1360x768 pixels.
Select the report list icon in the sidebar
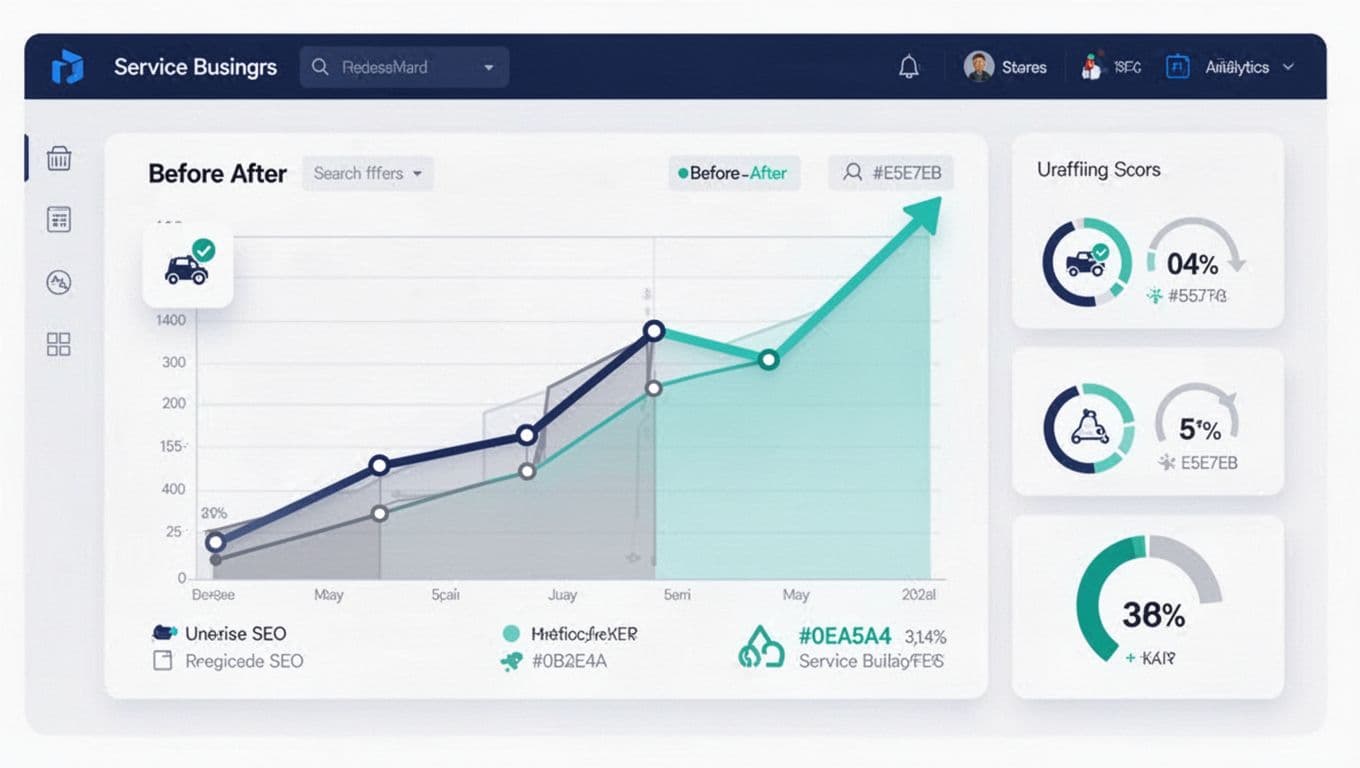pyautogui.click(x=58, y=219)
